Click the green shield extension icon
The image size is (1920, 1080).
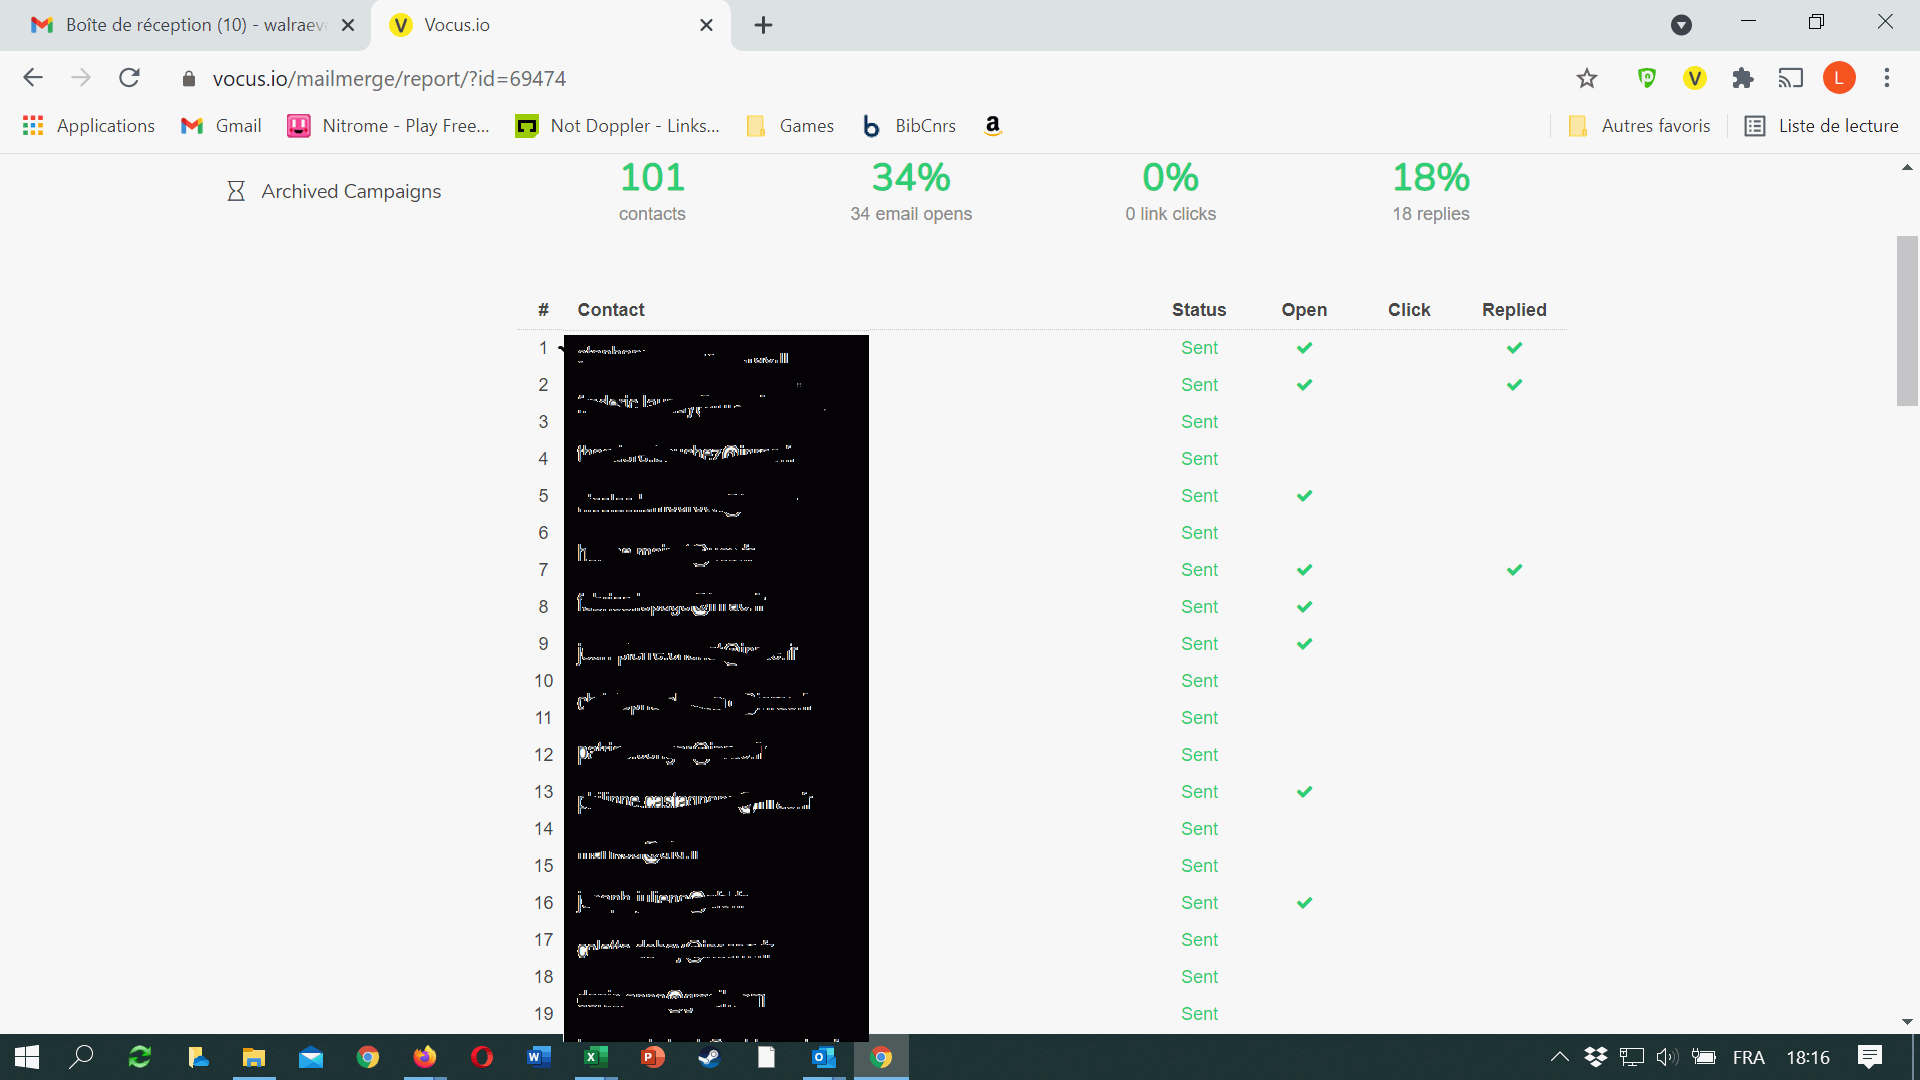pos(1646,78)
